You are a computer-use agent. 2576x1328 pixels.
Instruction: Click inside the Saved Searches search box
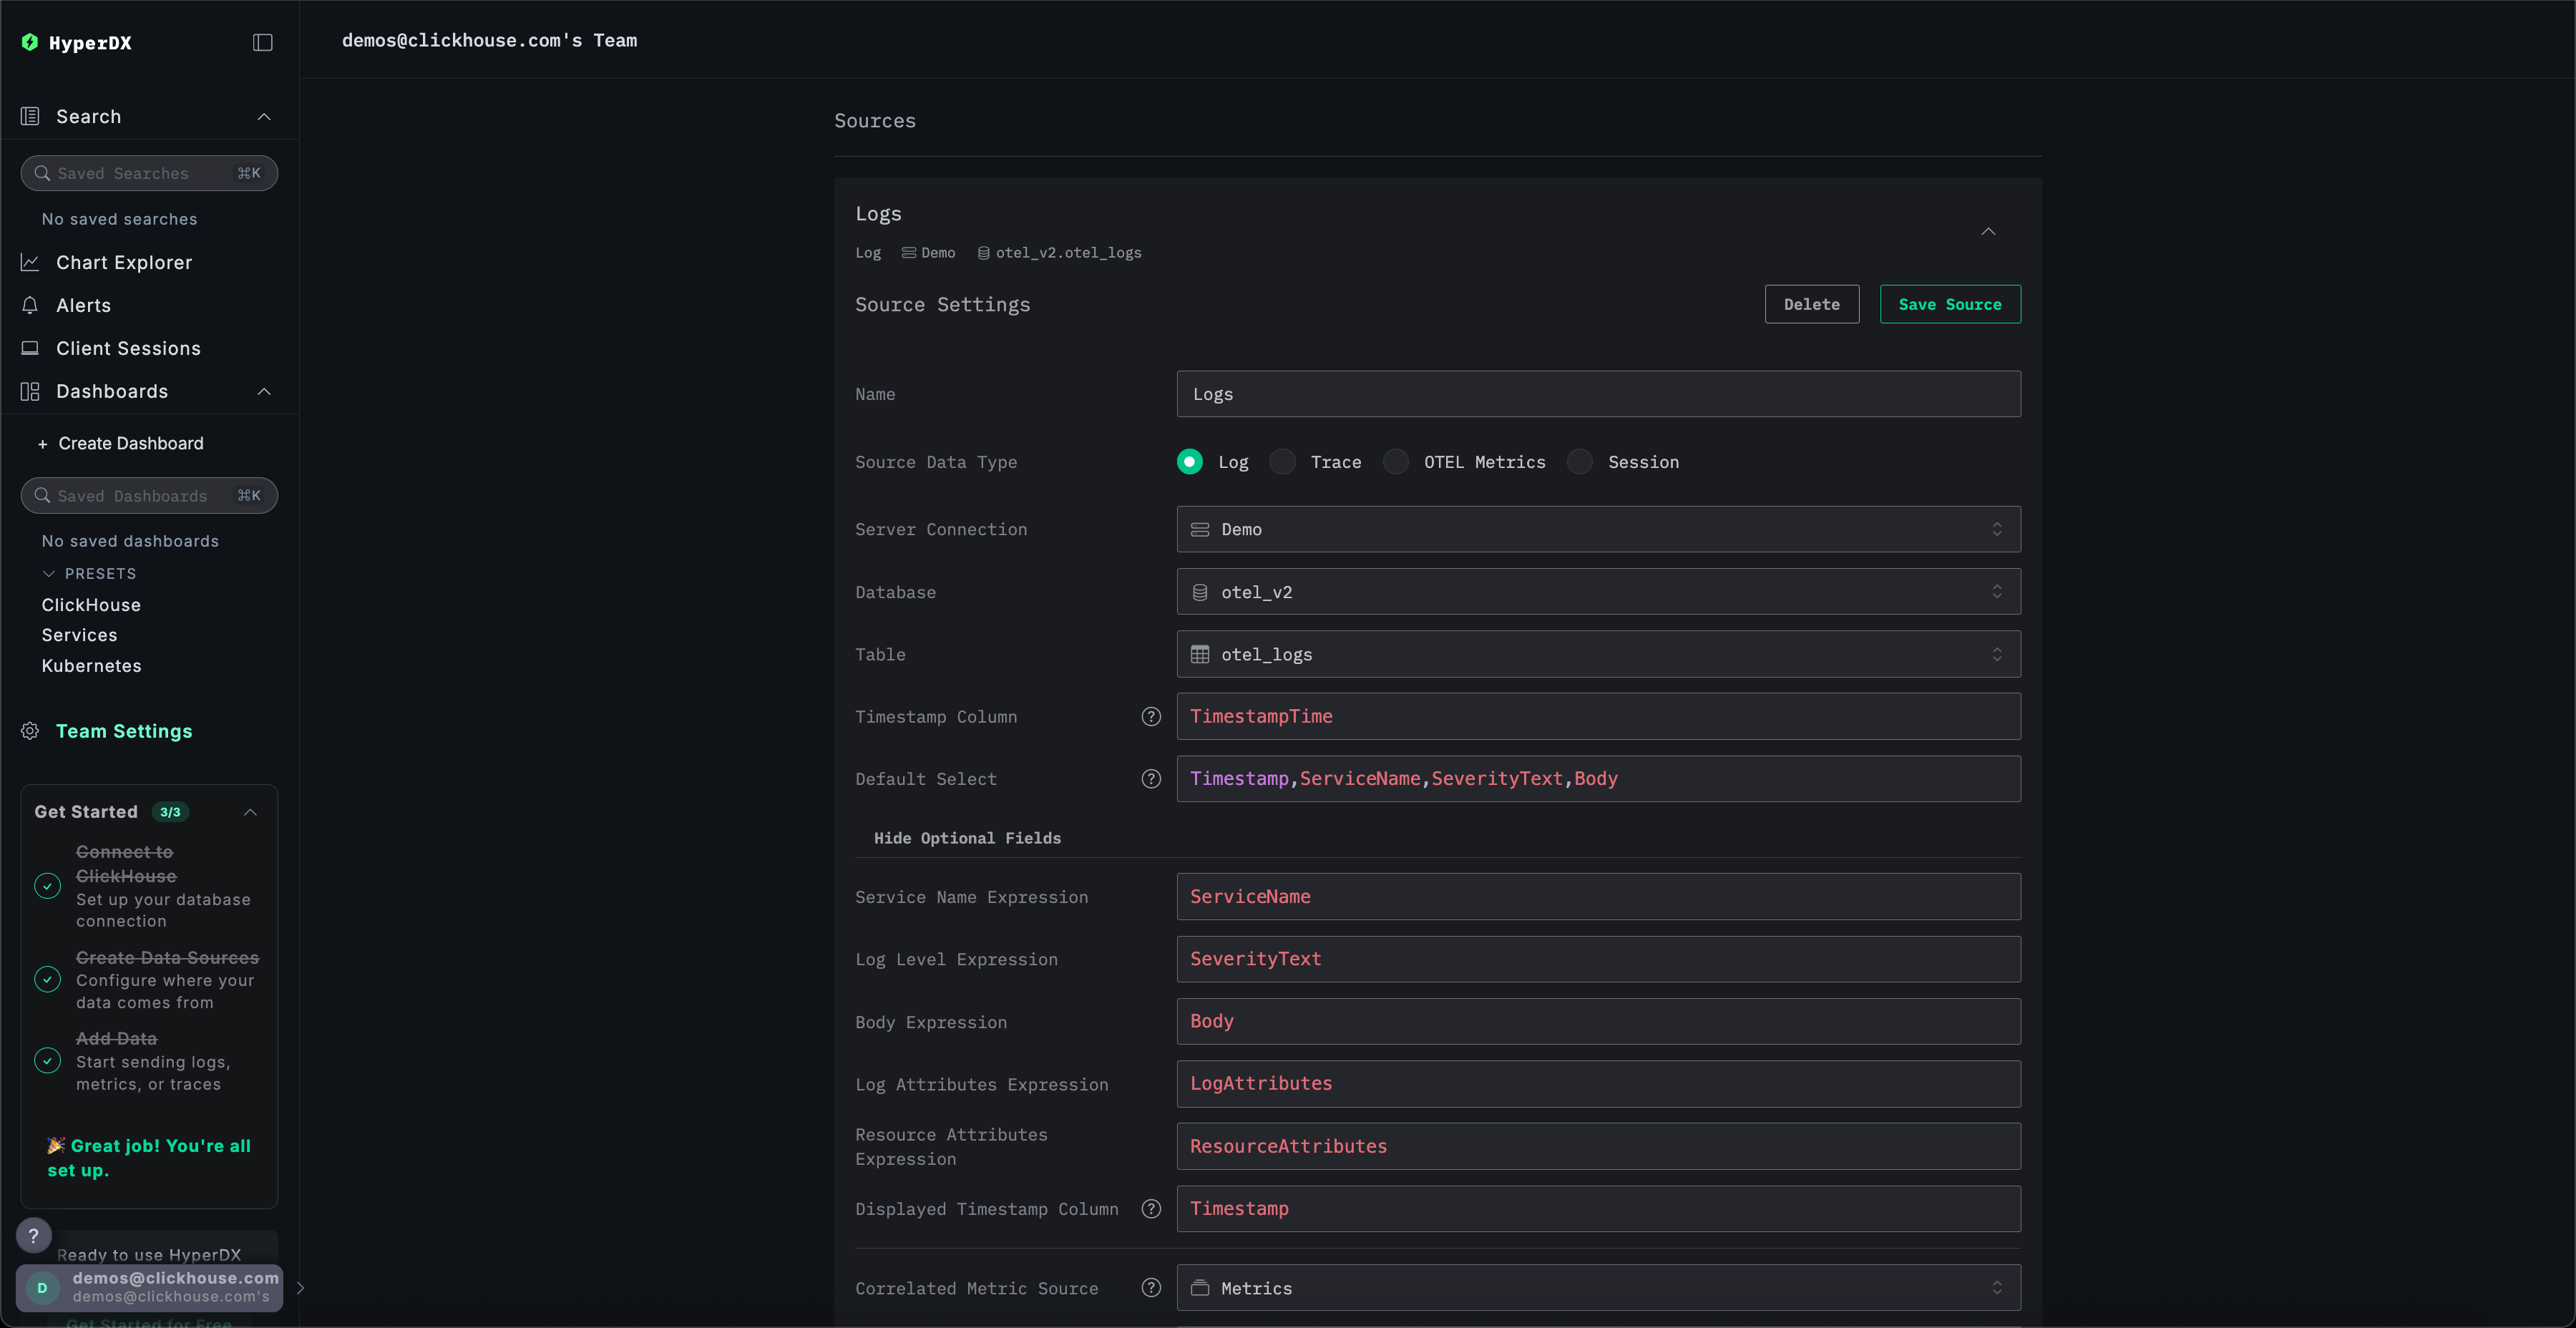click(148, 172)
